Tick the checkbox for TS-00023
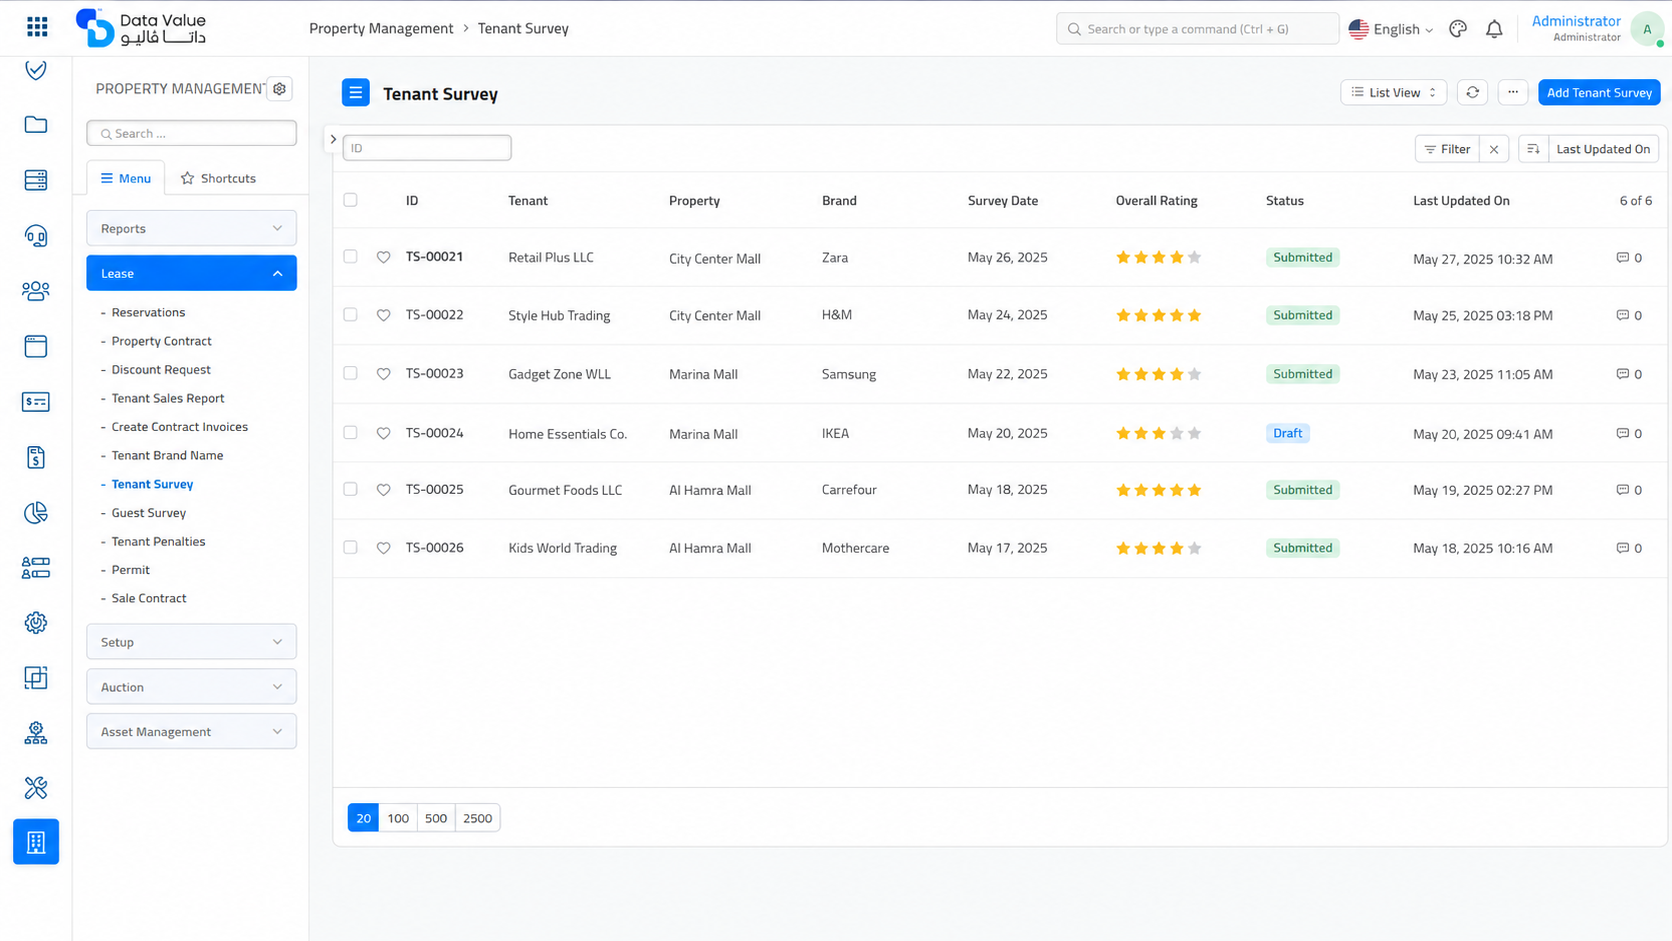Viewport: 1672px width, 941px height. point(350,373)
